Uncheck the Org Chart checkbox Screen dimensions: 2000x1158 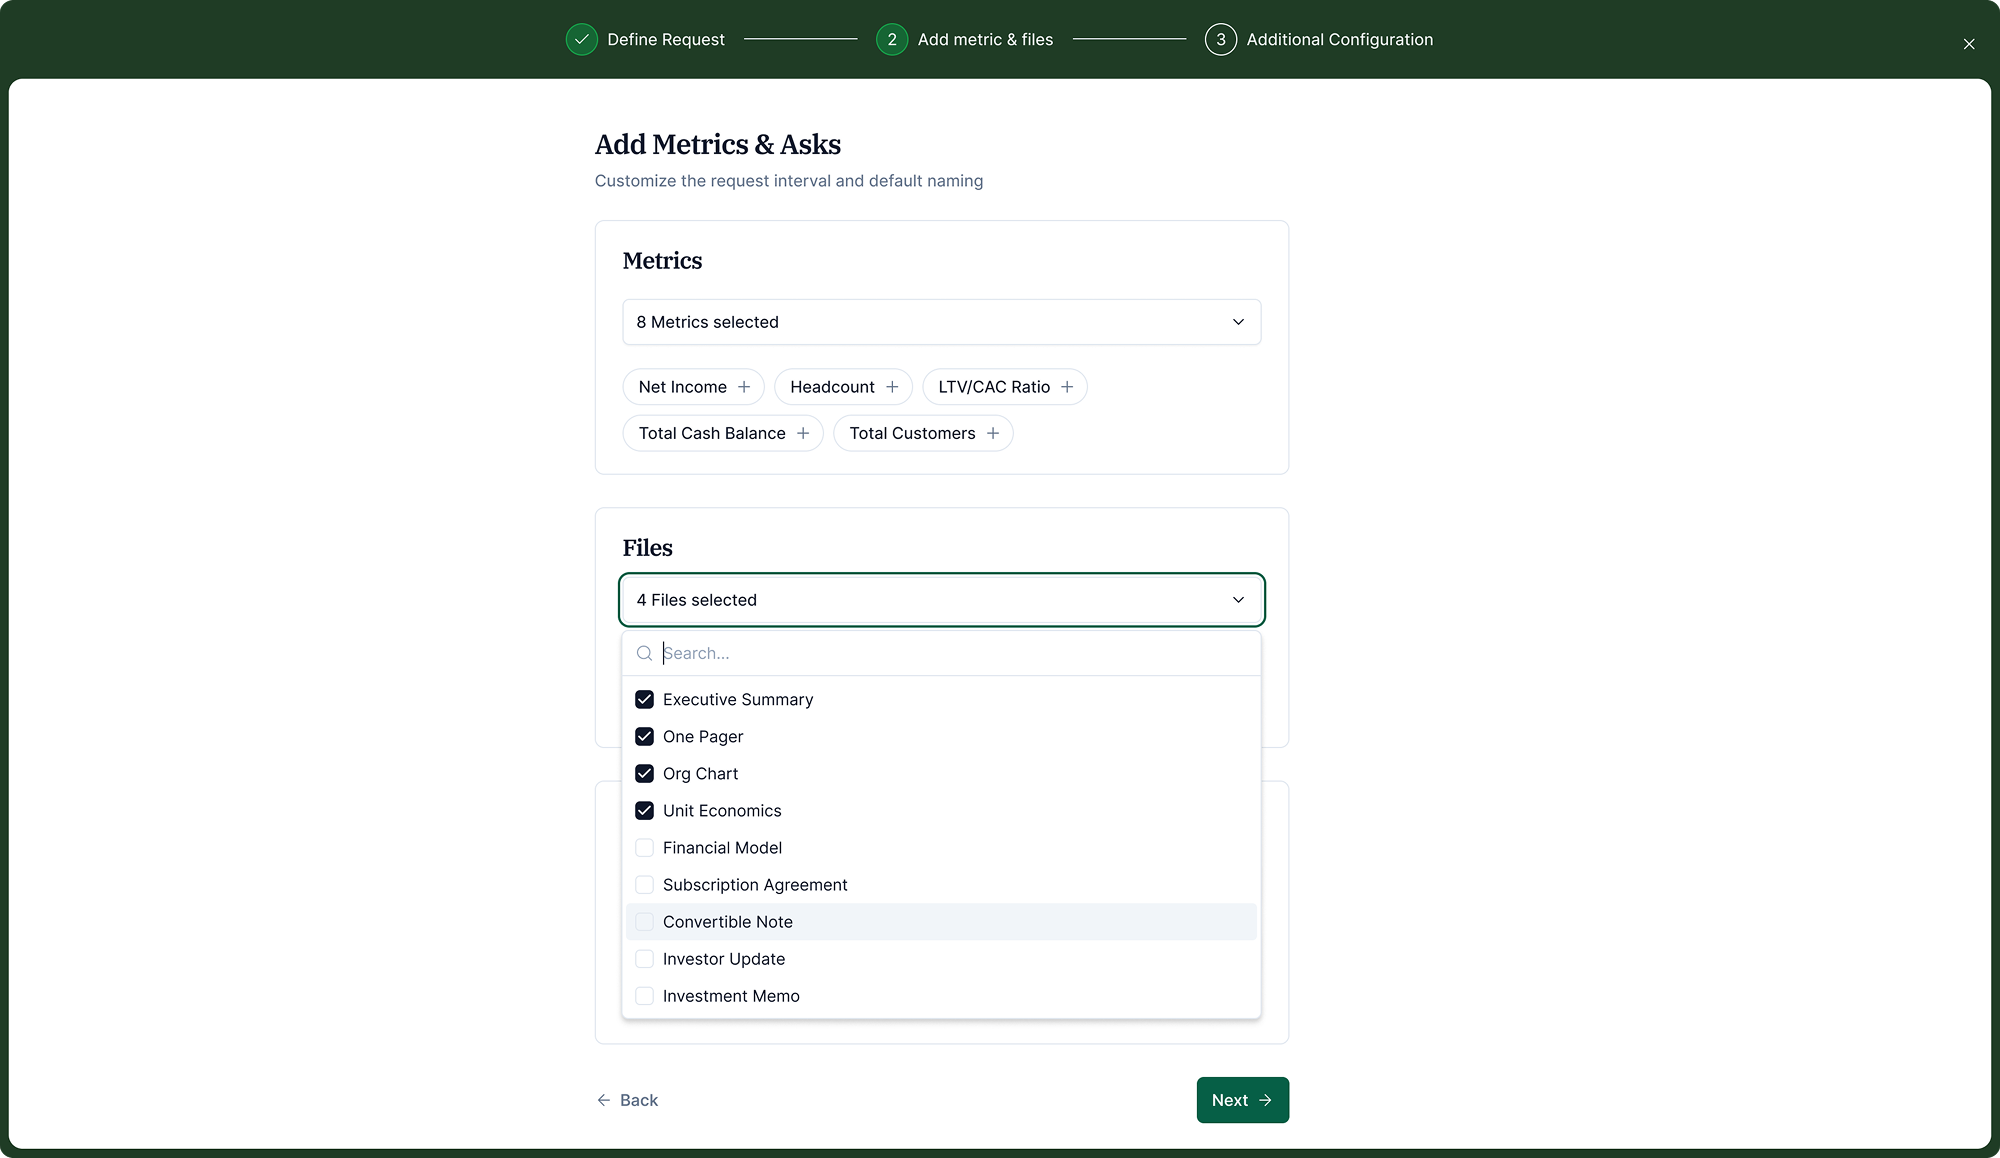[x=645, y=773]
